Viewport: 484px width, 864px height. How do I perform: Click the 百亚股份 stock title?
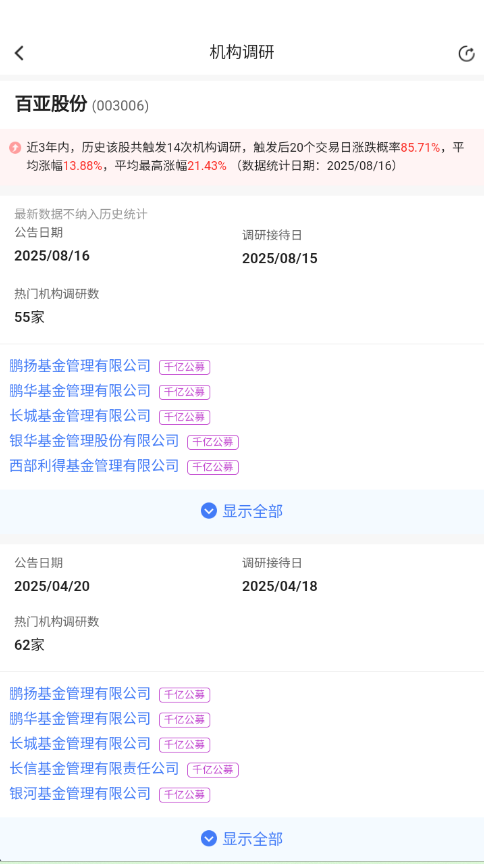[51, 104]
